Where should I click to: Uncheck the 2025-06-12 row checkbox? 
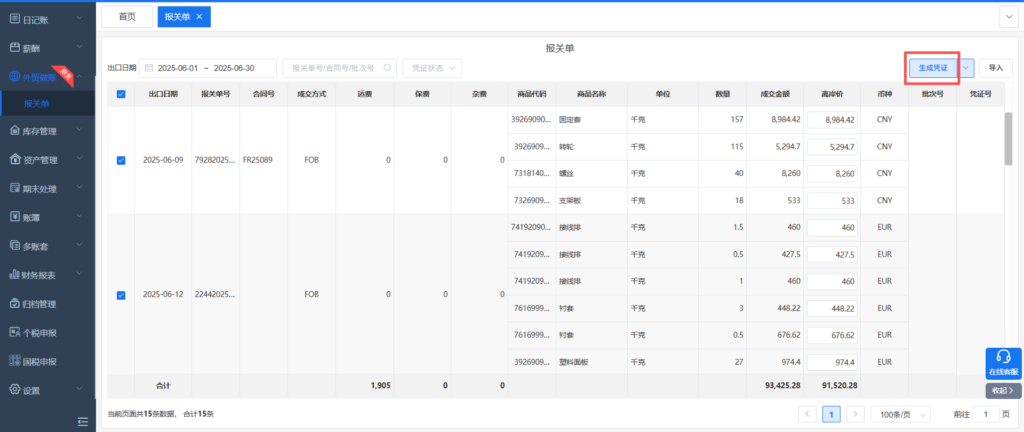click(121, 295)
